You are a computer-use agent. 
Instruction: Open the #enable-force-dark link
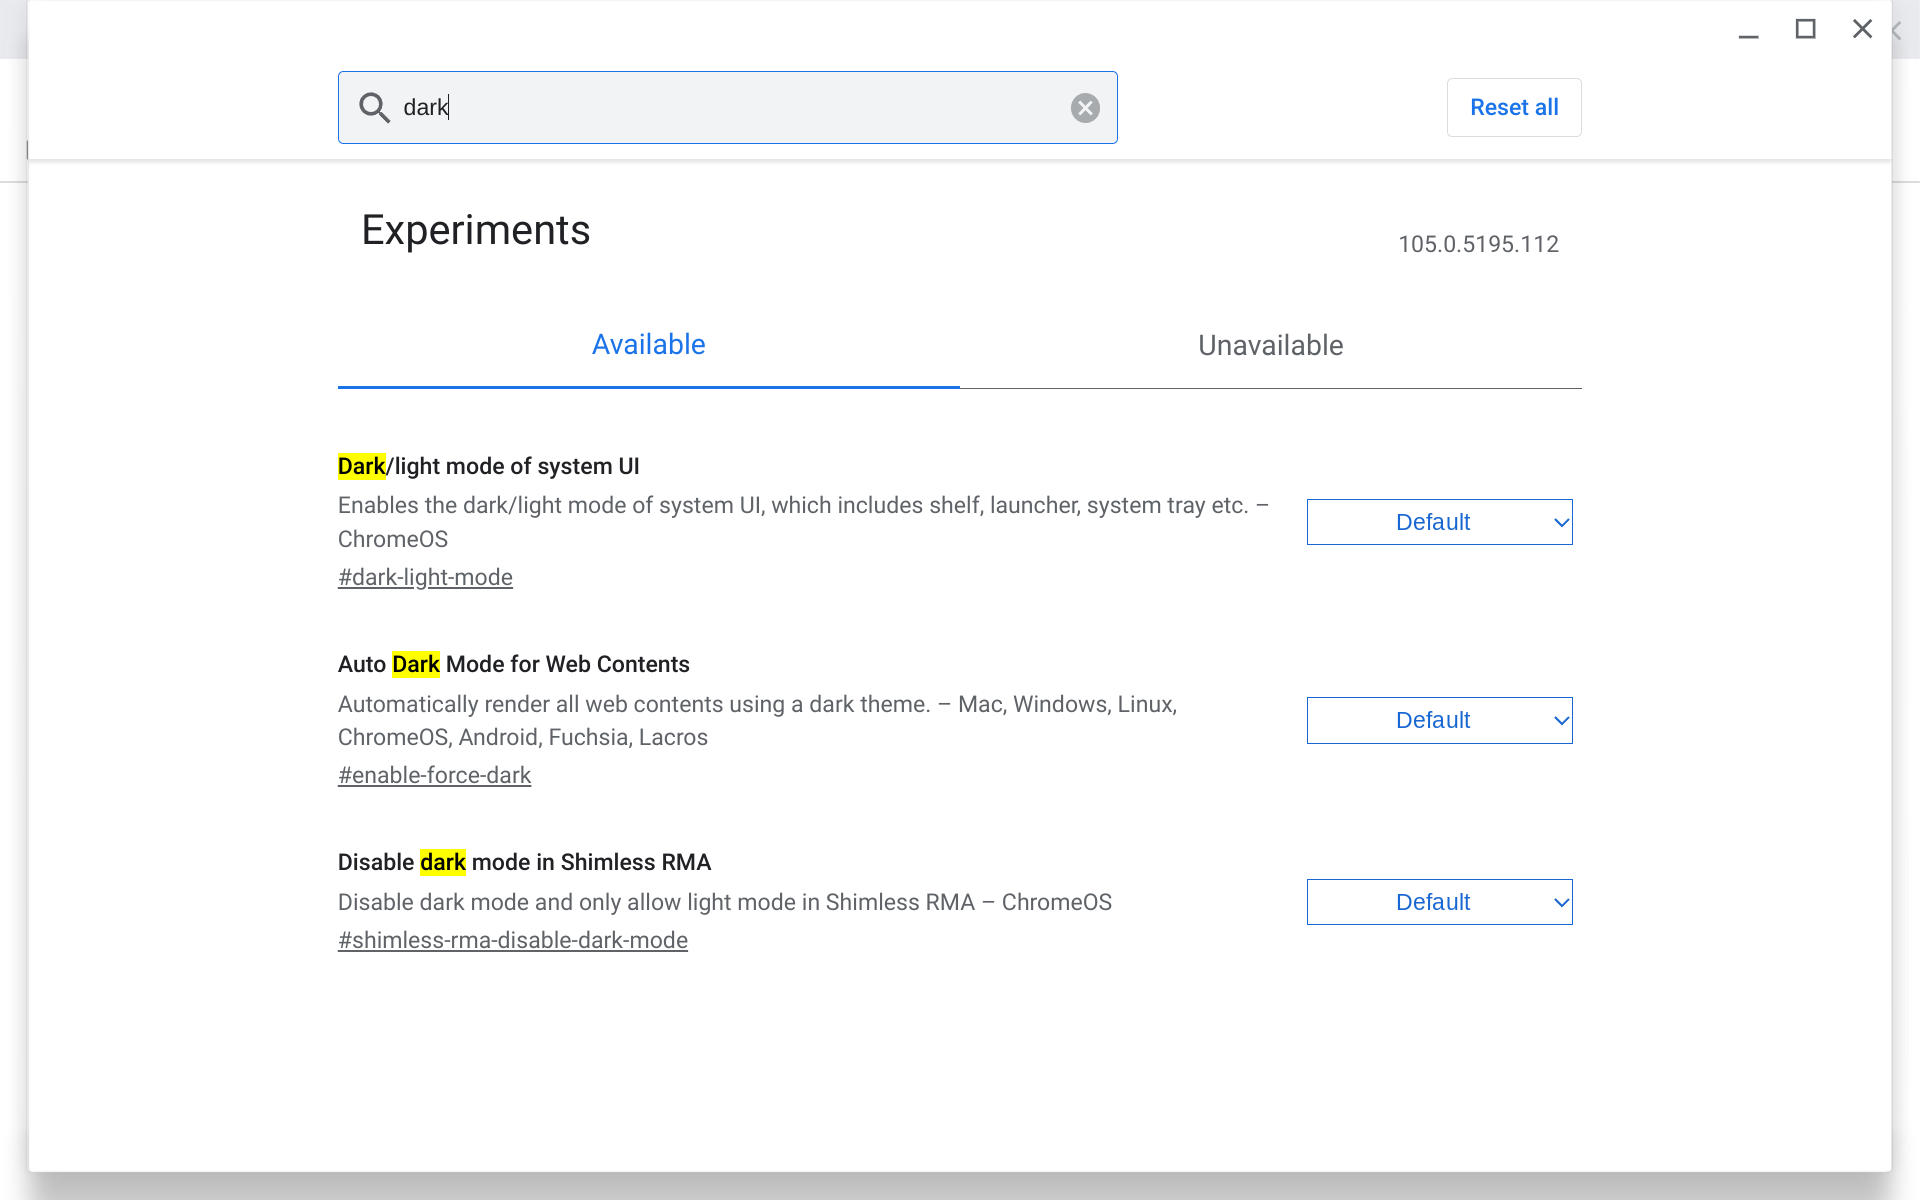coord(434,775)
